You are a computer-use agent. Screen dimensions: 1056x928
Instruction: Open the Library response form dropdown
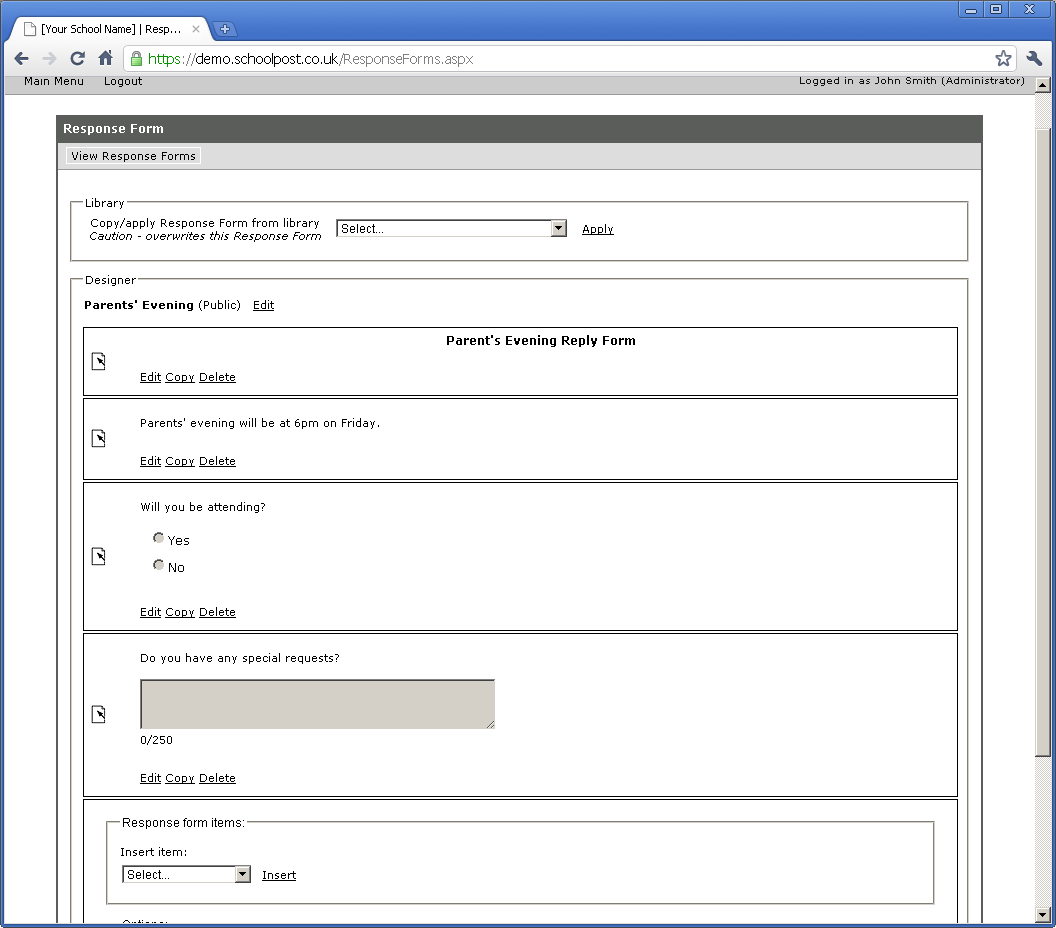coord(558,228)
